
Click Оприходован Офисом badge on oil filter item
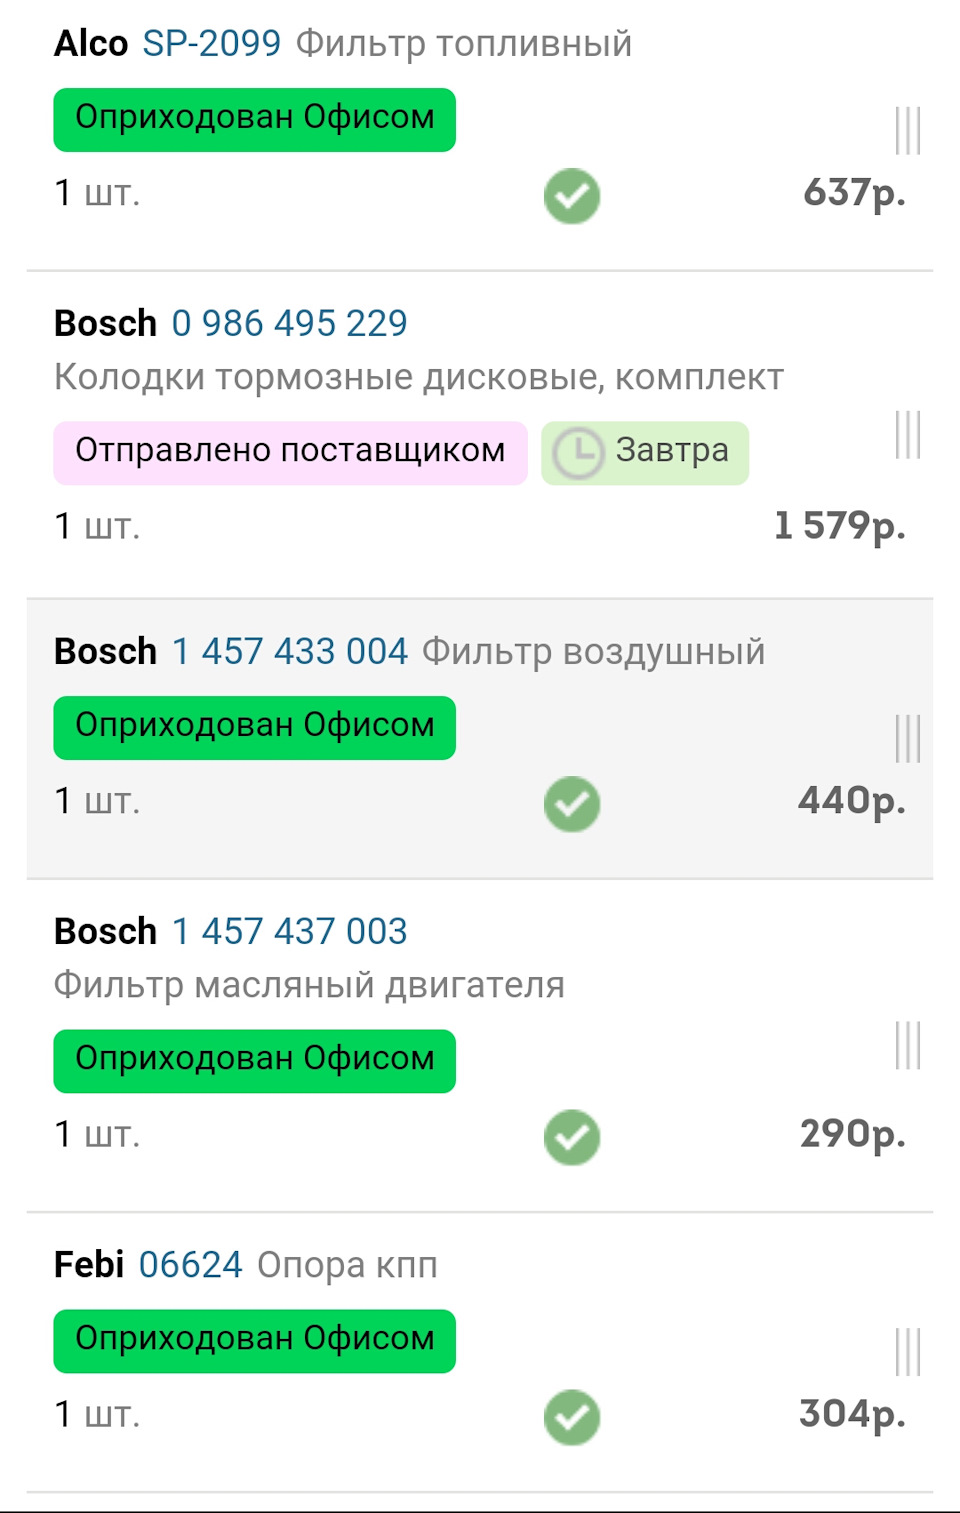255,1061
